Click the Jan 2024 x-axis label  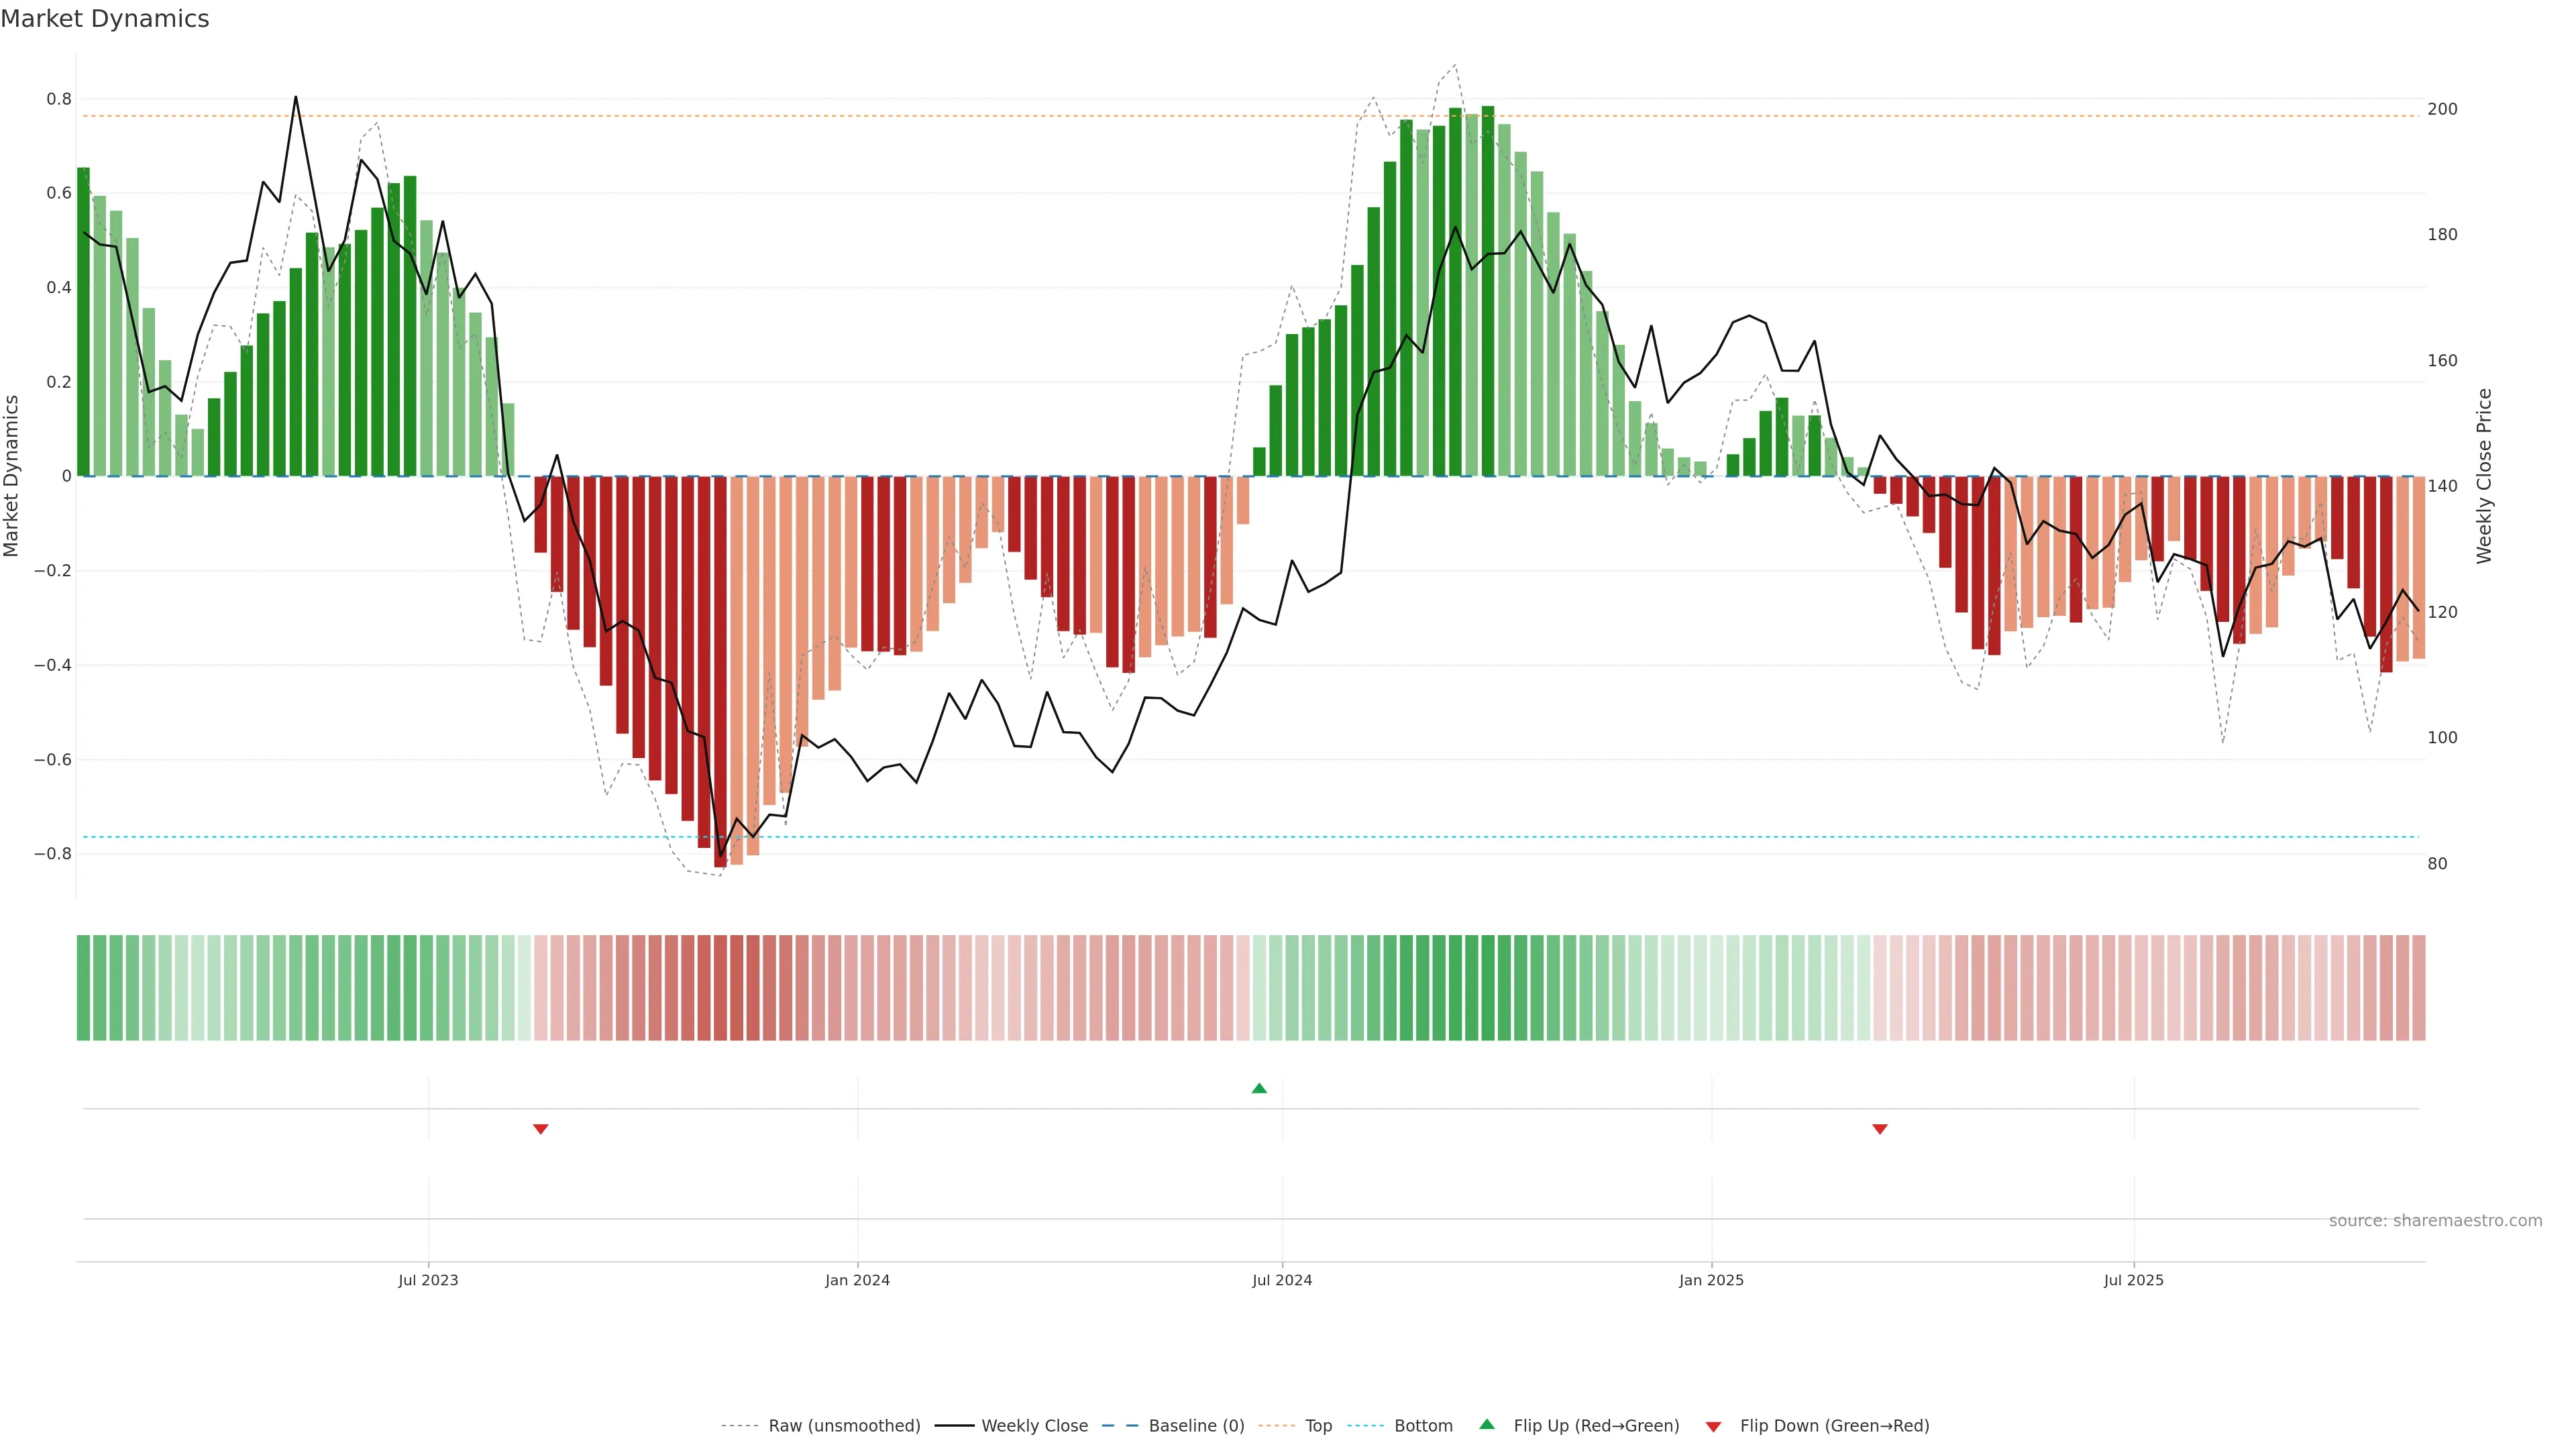pyautogui.click(x=857, y=1280)
